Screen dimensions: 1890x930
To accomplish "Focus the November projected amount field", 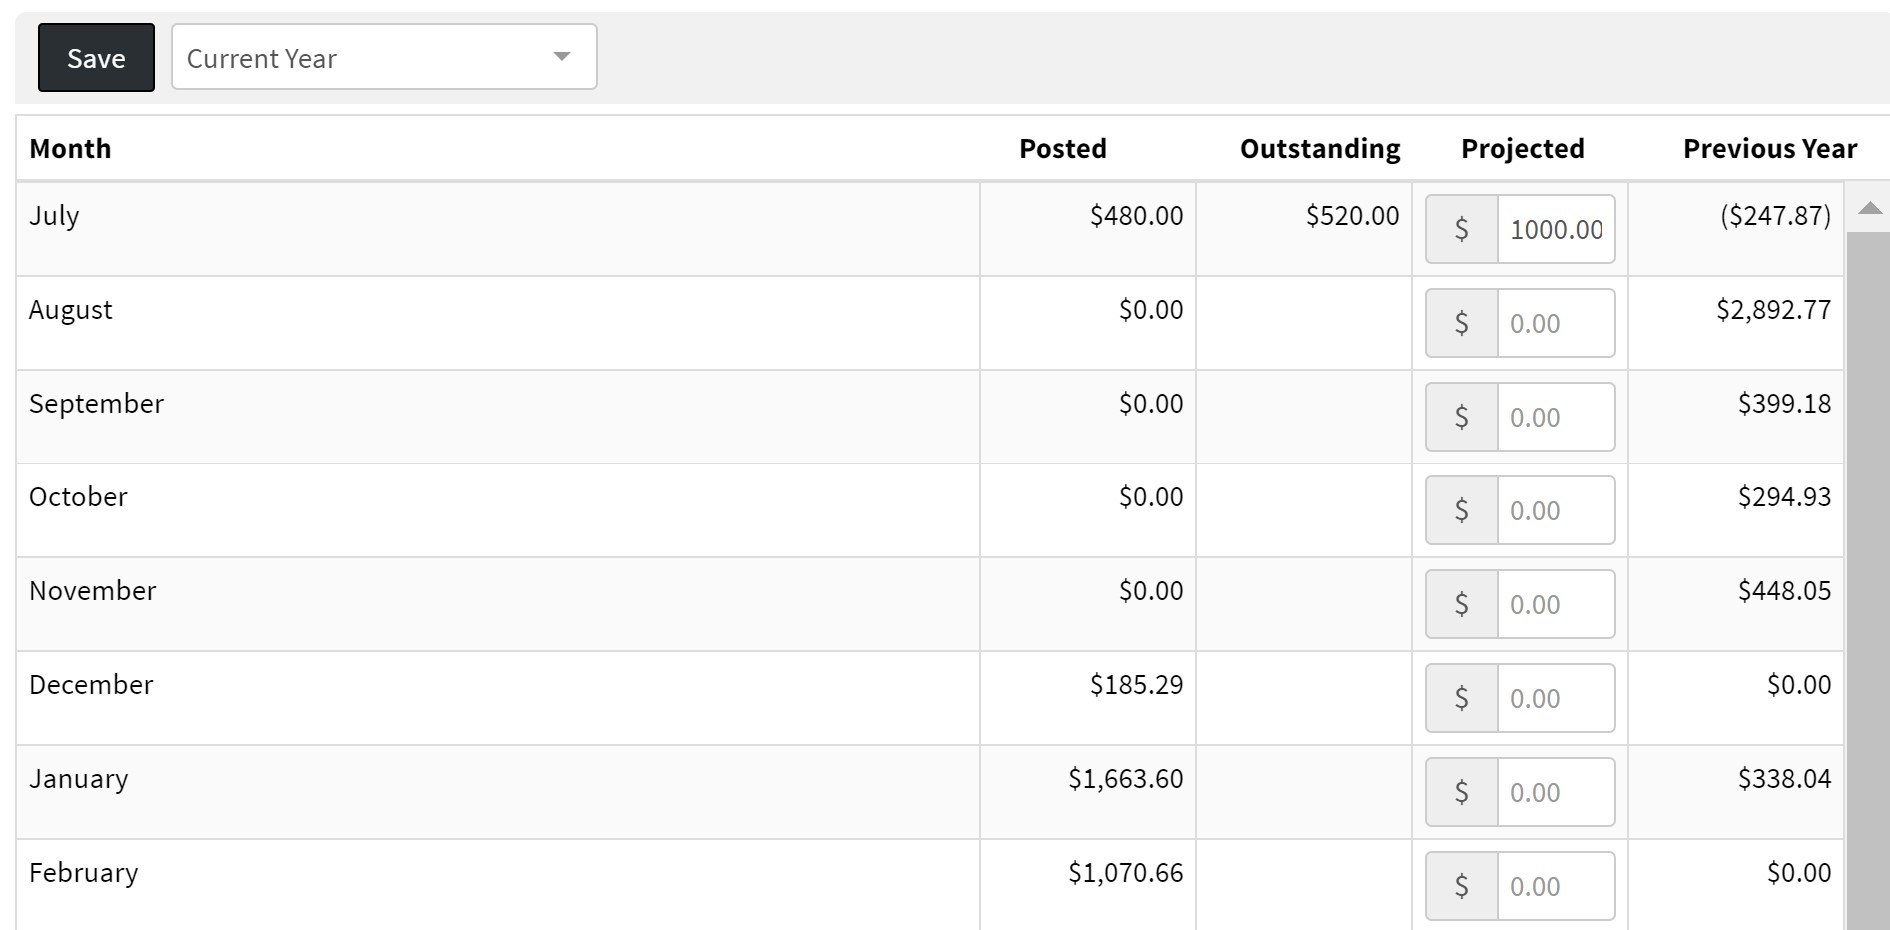I will (1556, 604).
